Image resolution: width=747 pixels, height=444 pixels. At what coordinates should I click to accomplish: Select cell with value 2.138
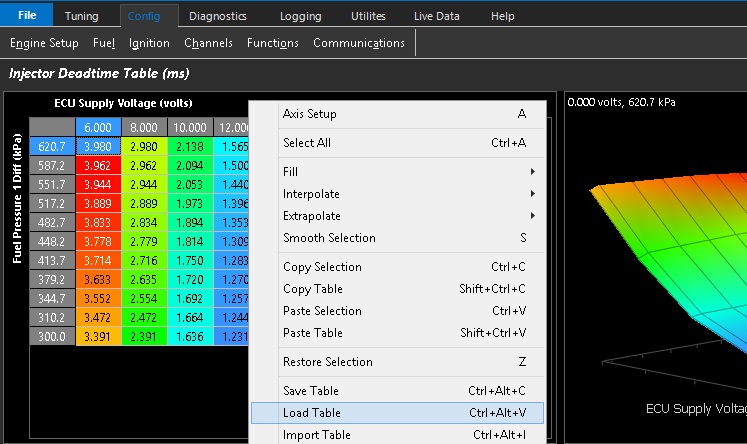(x=190, y=146)
